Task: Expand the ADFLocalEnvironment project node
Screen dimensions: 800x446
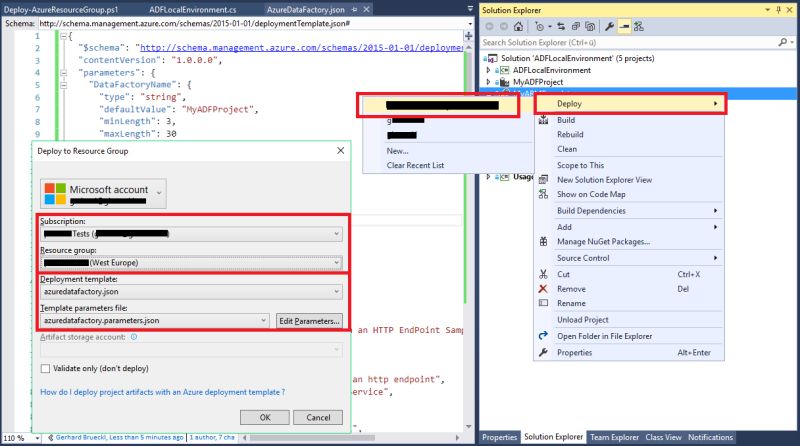Action: pyautogui.click(x=488, y=70)
